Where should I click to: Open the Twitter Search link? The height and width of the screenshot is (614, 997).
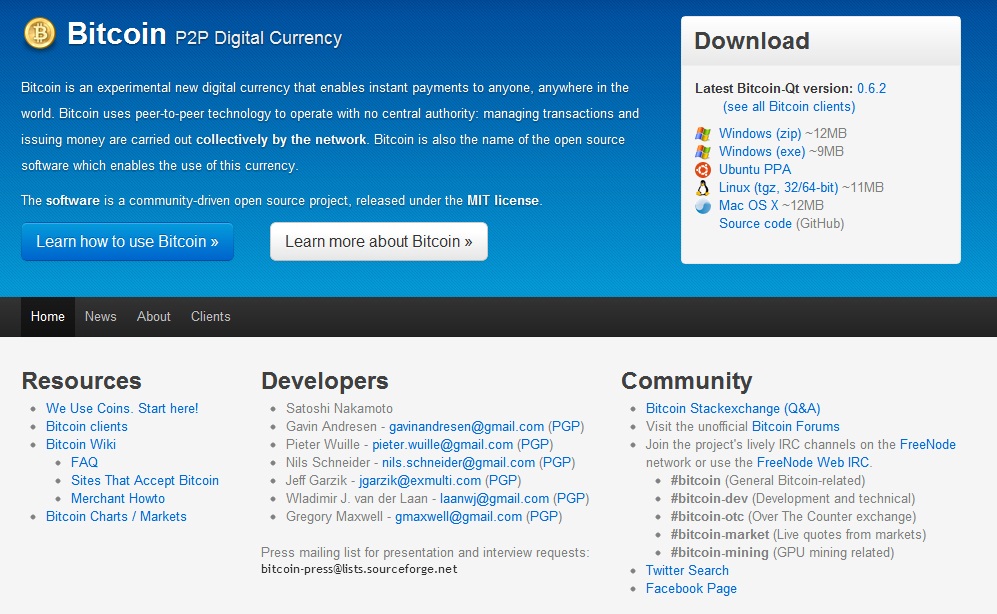(x=687, y=570)
